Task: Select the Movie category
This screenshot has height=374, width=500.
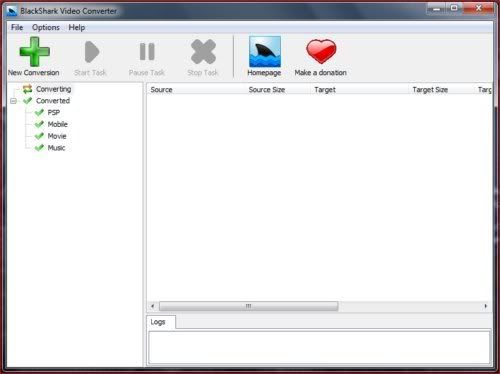Action: pyautogui.click(x=57, y=136)
